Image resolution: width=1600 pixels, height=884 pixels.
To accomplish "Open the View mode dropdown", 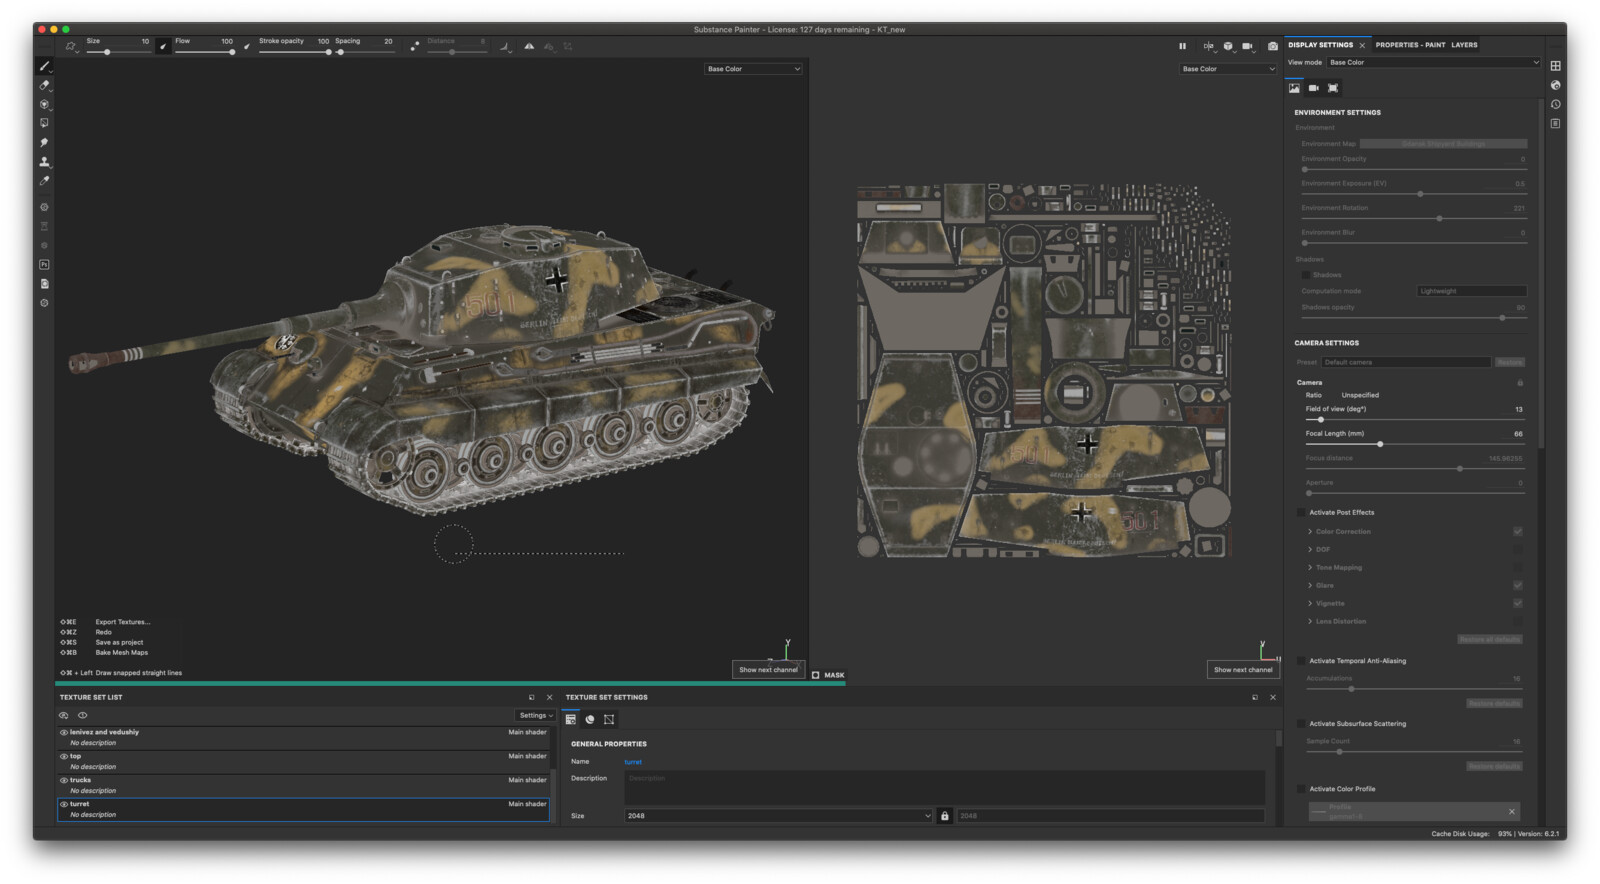I will [1433, 62].
